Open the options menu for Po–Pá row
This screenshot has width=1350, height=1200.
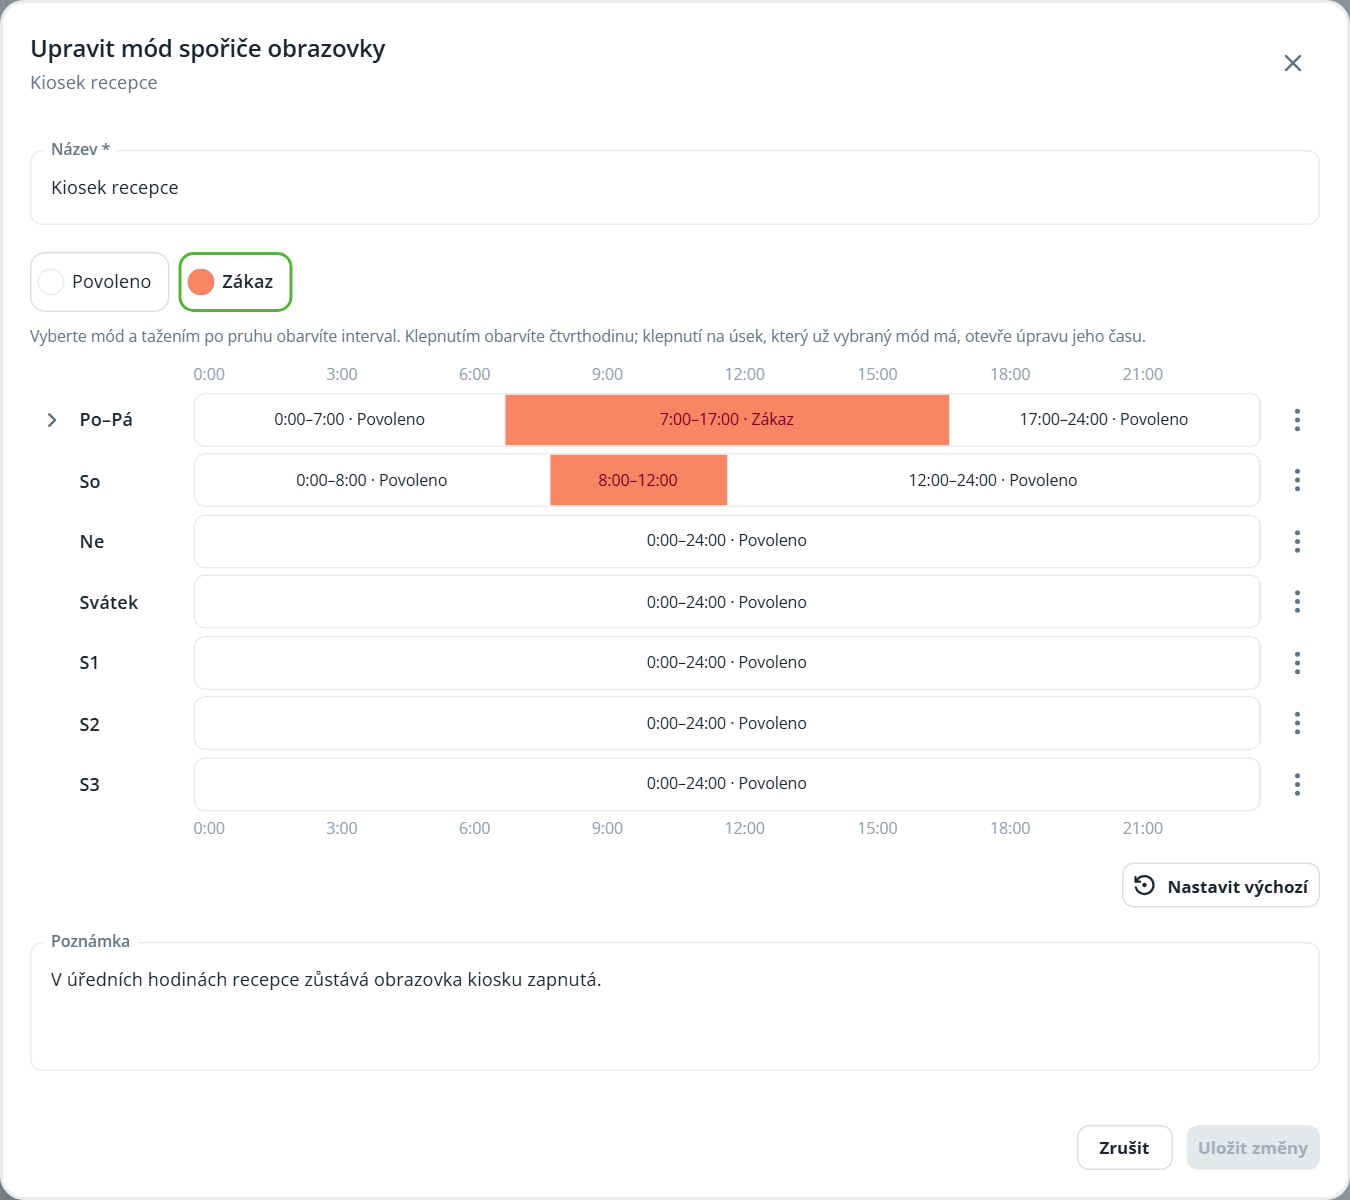[x=1297, y=420]
